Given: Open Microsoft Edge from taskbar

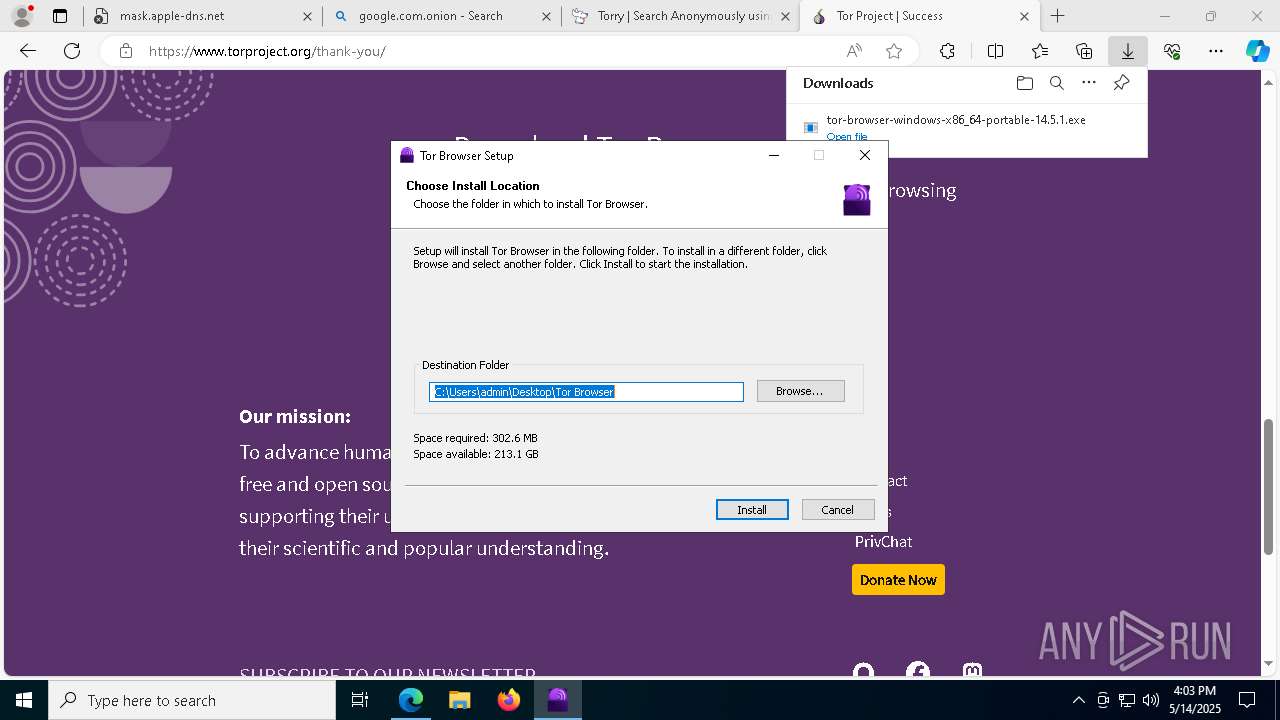Looking at the screenshot, I should click(x=411, y=700).
